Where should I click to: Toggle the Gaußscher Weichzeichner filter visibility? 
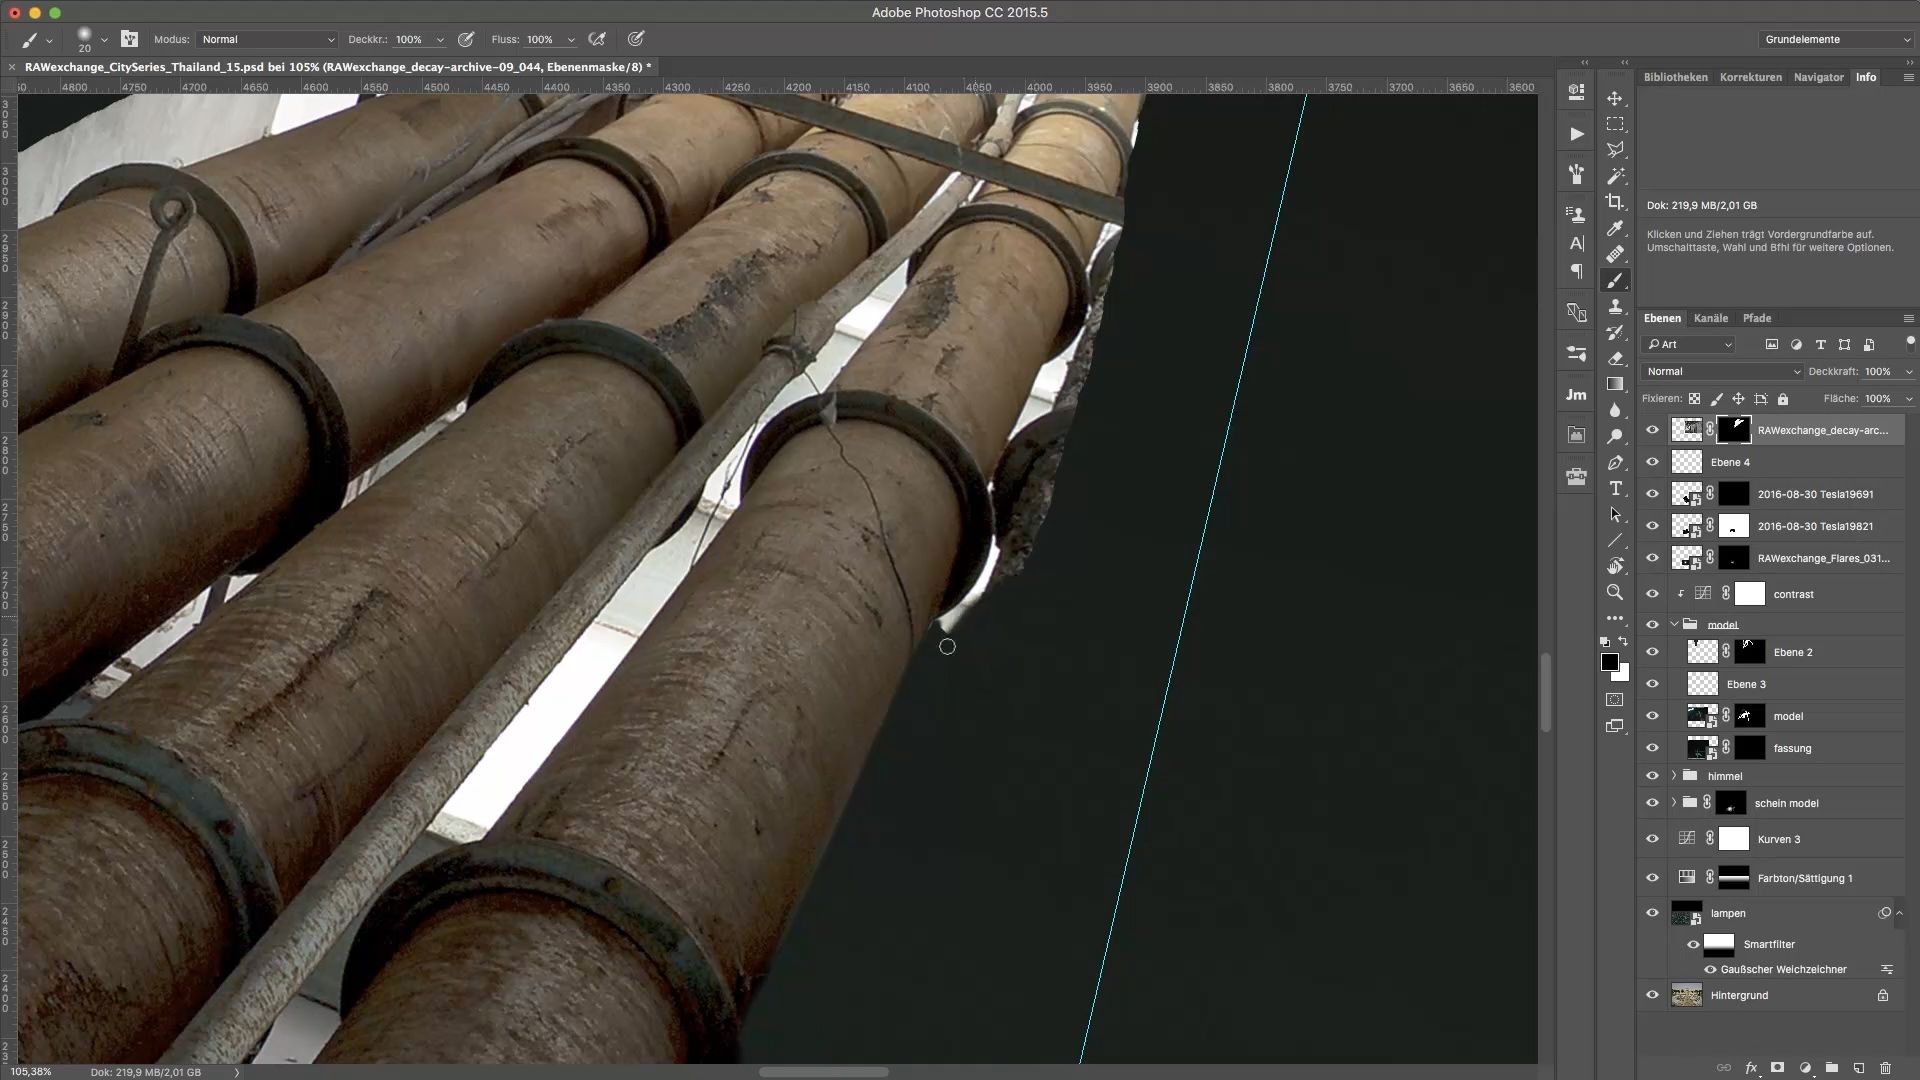pyautogui.click(x=1710, y=969)
